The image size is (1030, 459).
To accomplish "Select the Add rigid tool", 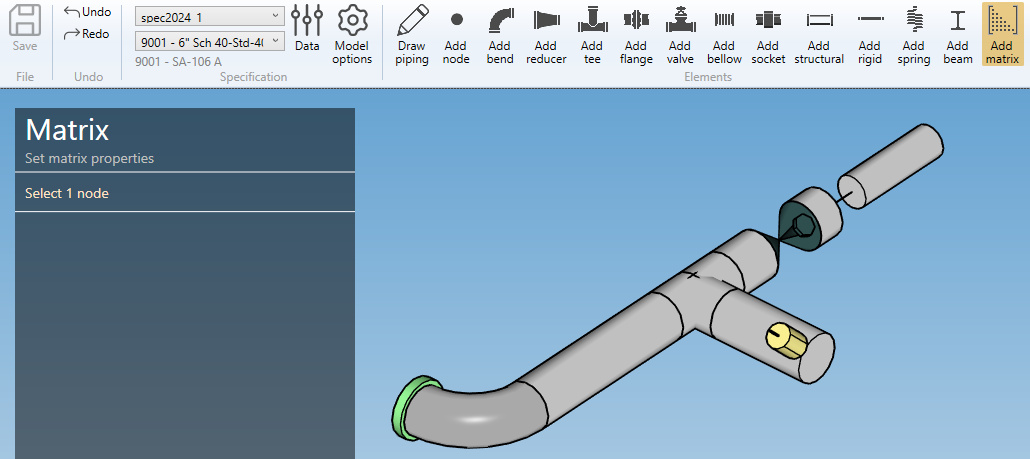I will [870, 35].
